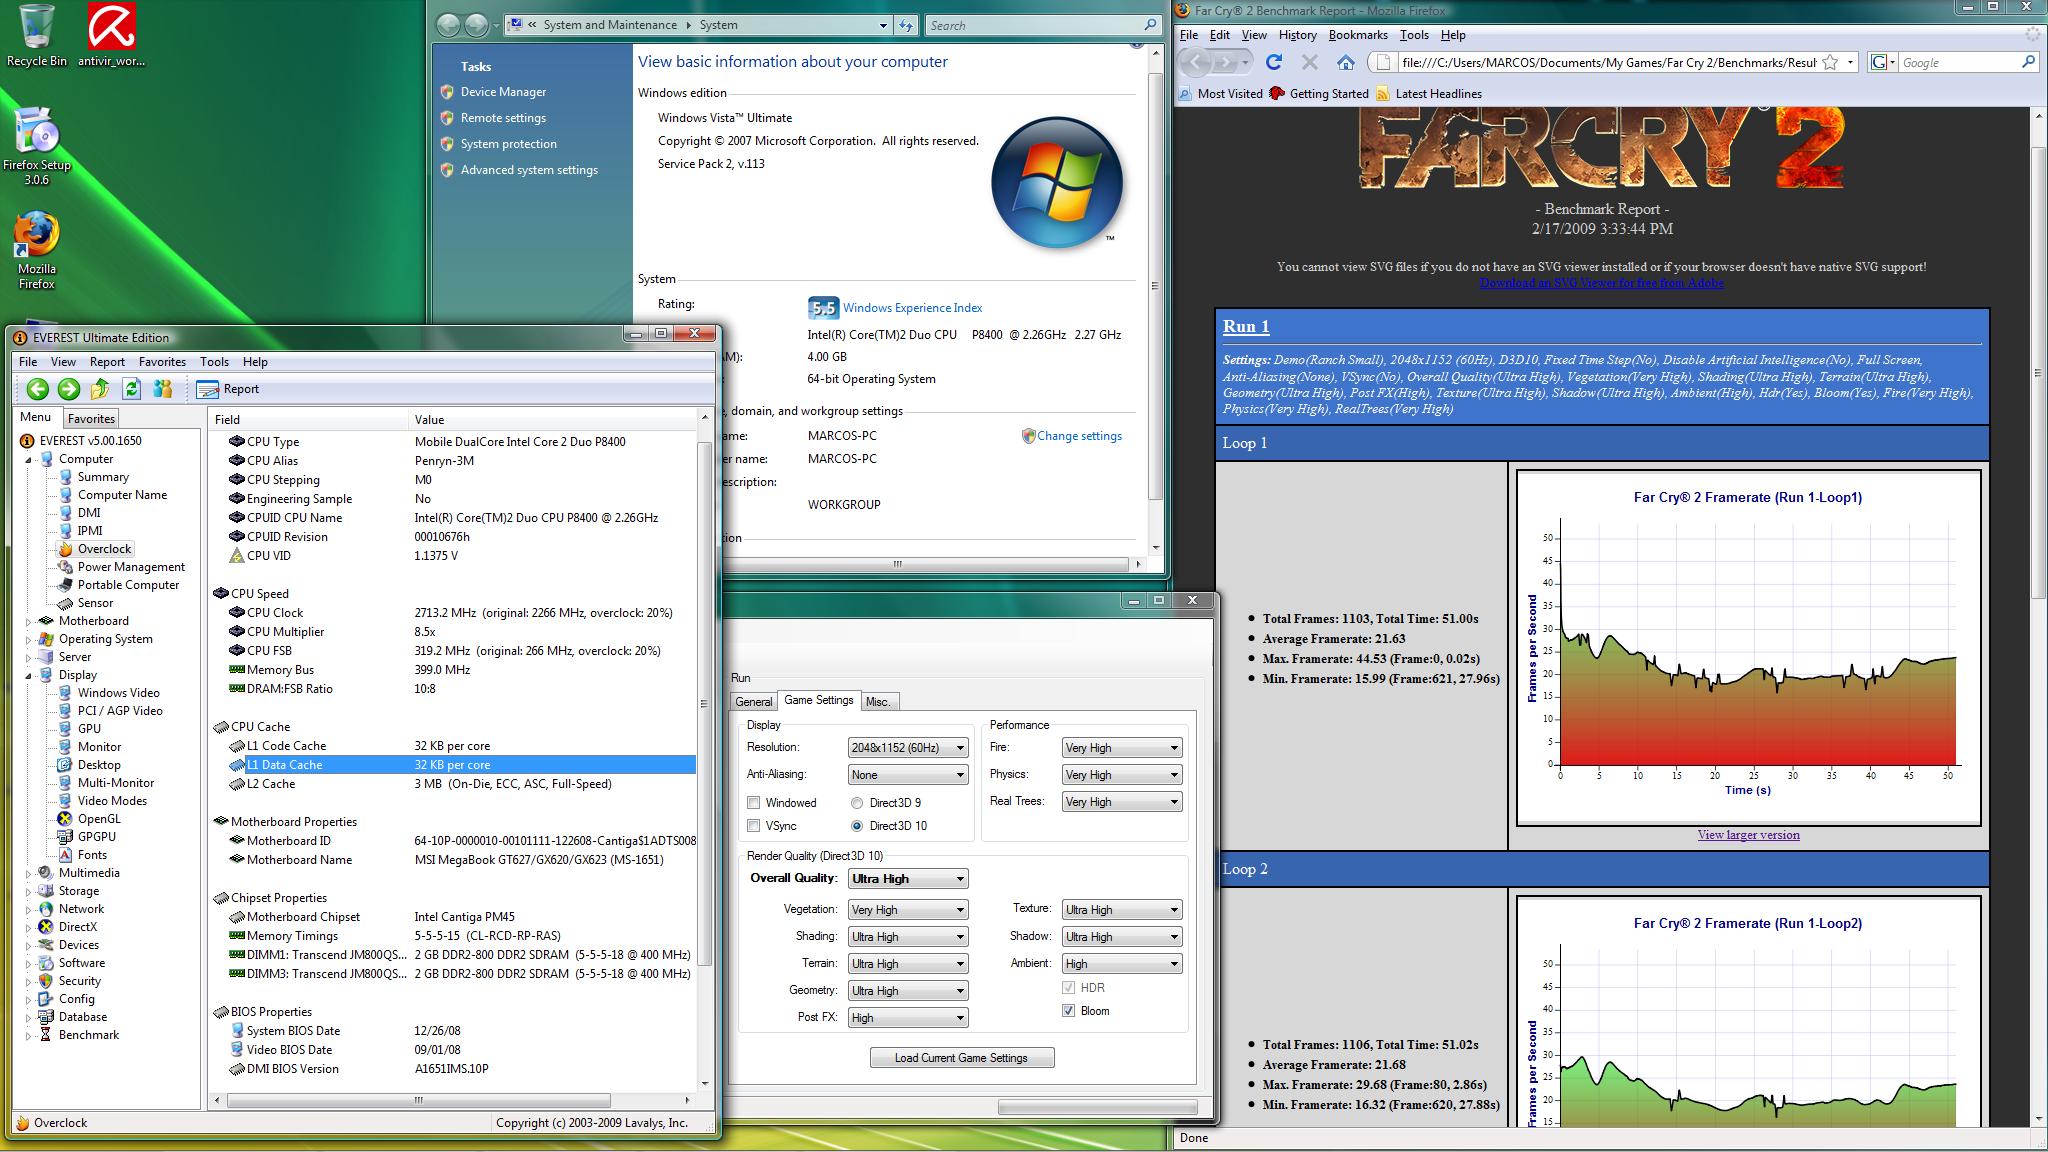The width and height of the screenshot is (2048, 1152).
Task: Click EVEREST up-level toolbar icon
Action: pyautogui.click(x=100, y=389)
